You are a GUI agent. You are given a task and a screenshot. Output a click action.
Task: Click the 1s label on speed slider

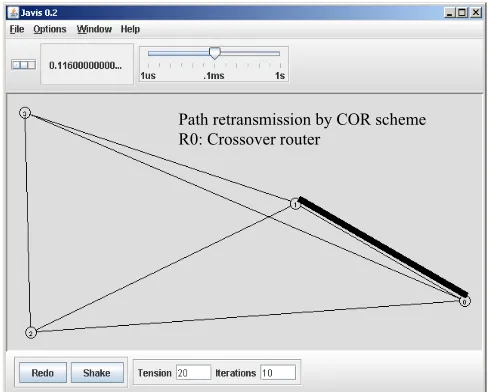pos(280,76)
